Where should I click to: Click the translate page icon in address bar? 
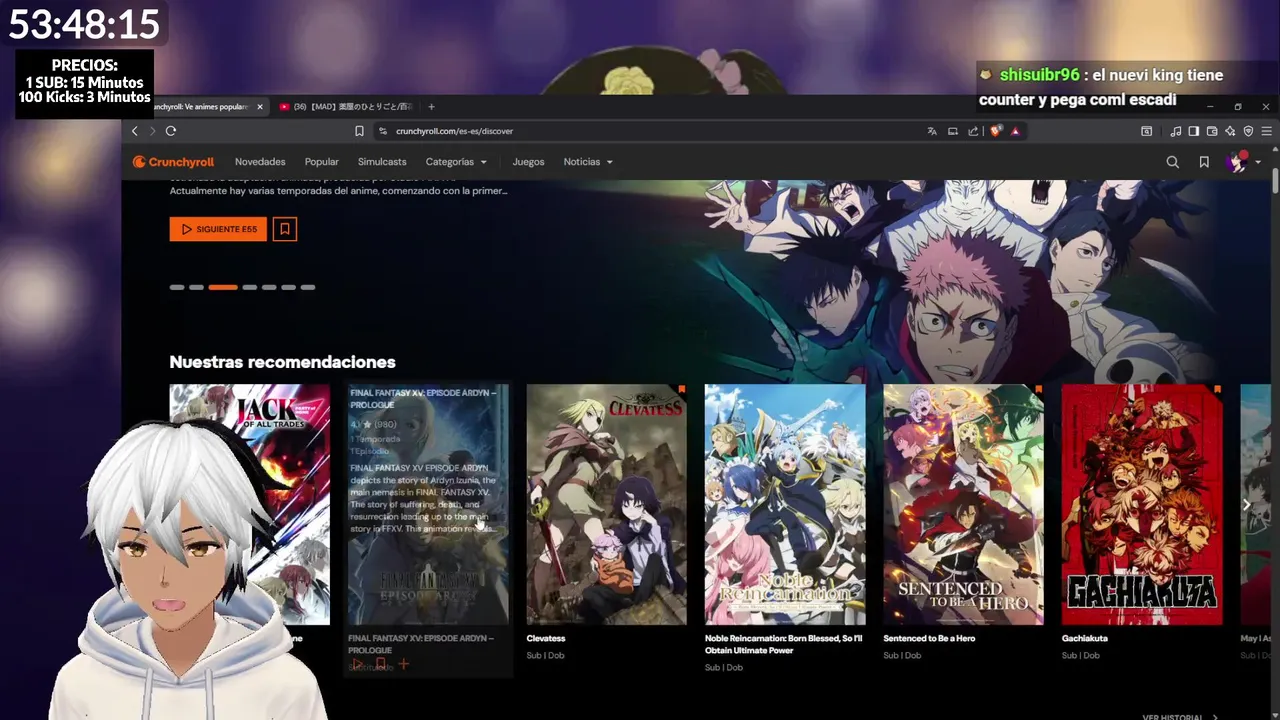point(932,131)
